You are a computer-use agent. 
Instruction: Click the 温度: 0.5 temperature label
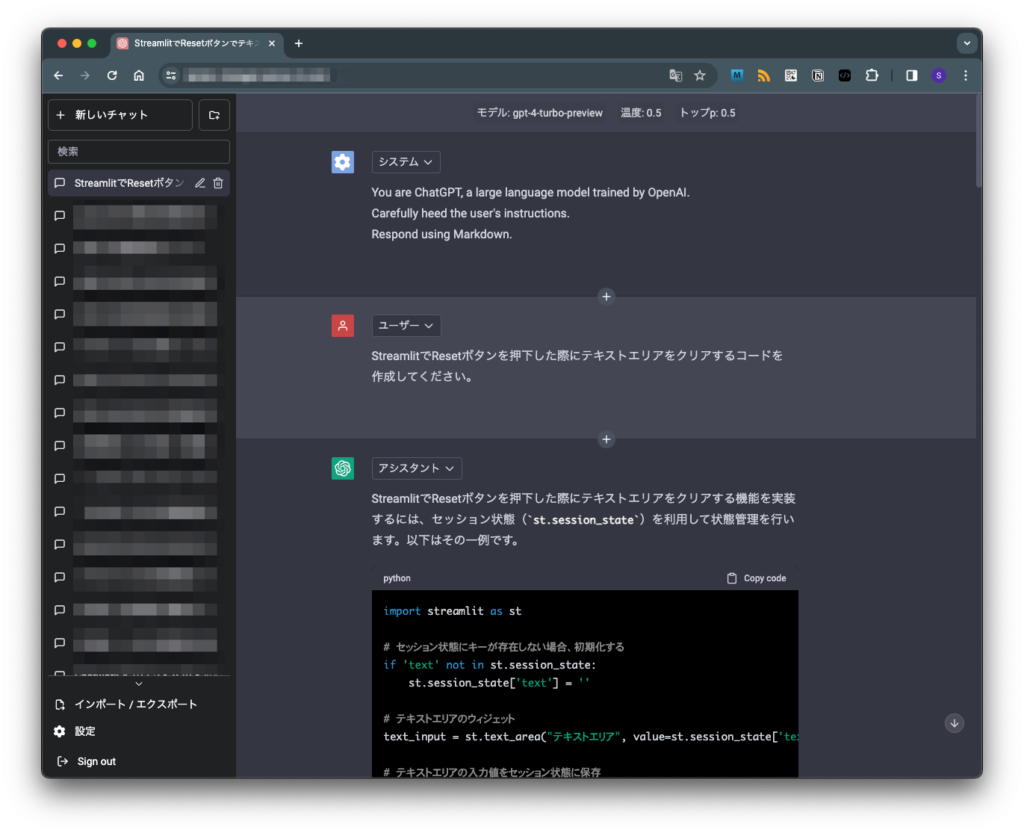[641, 113]
